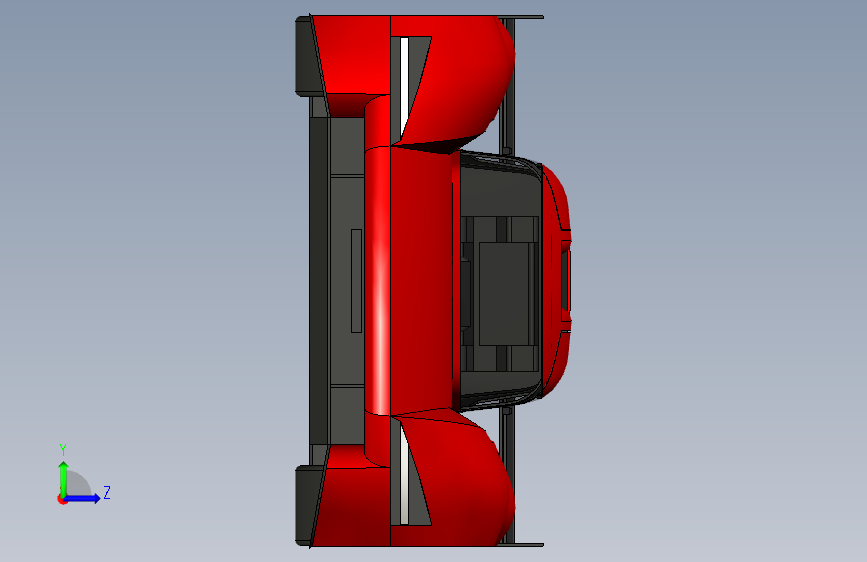Select the black tire at the bottom left
867x562 pixels.
pyautogui.click(x=307, y=504)
